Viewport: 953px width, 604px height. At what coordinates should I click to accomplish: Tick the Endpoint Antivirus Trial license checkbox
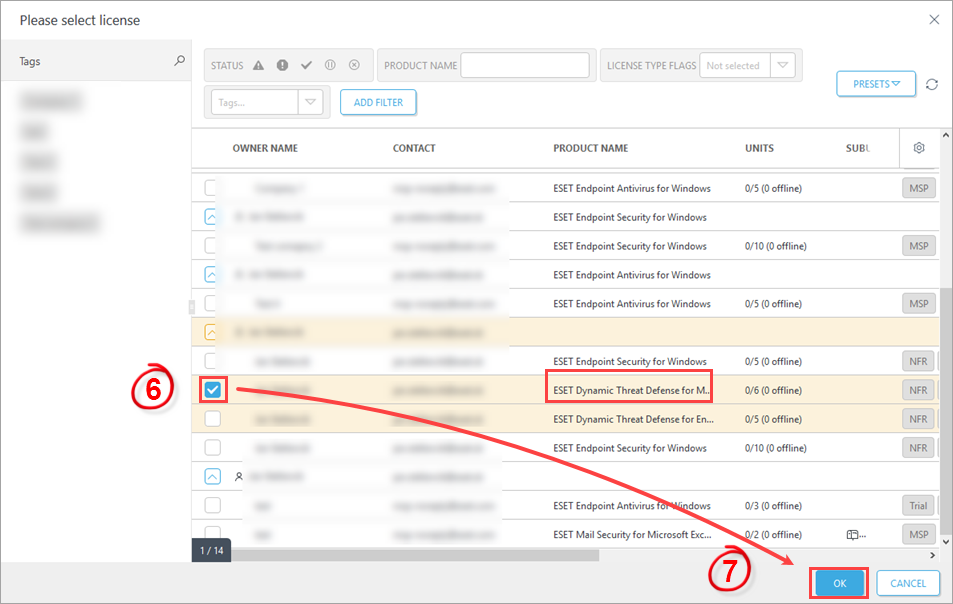coord(213,506)
